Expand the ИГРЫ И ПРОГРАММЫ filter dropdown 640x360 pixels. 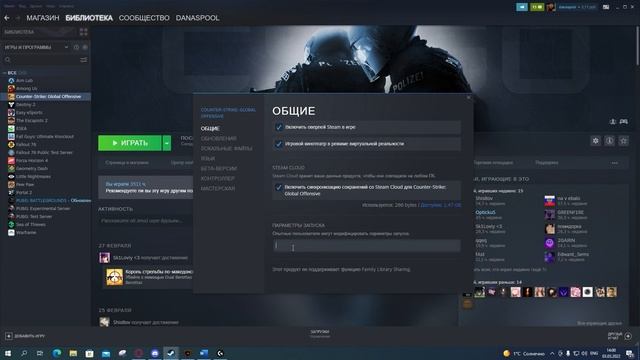(66, 47)
